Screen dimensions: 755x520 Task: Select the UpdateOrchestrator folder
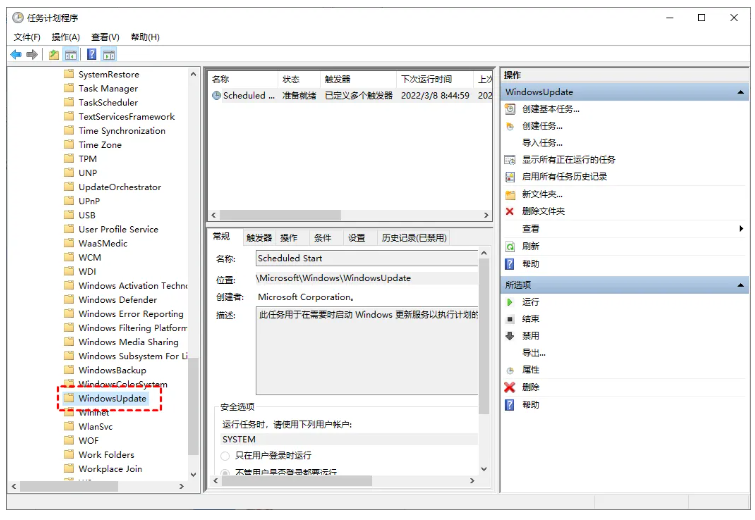119,187
